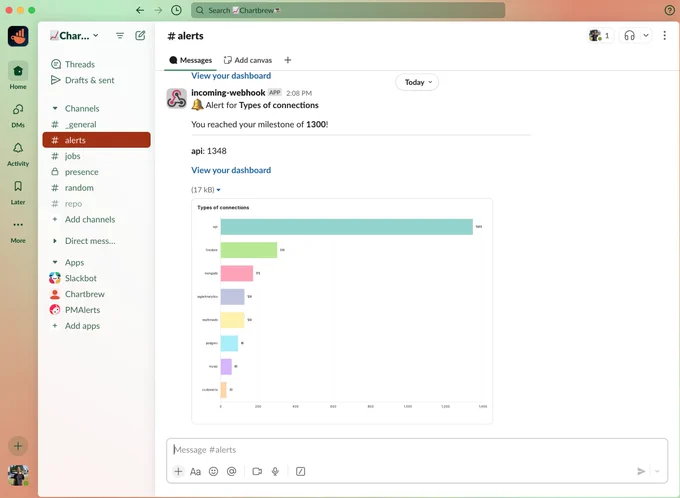The width and height of the screenshot is (680, 498).
Task: Open the Slackbot app
Action: 96,278
